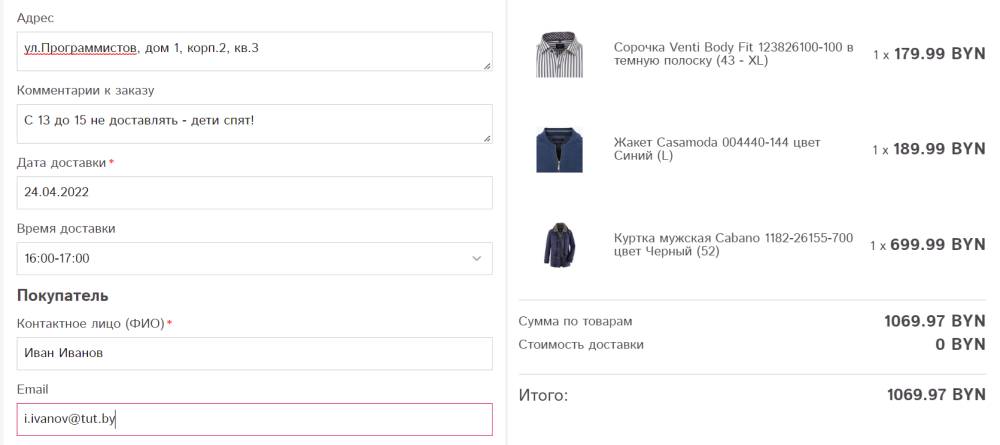Open the delivery time dropdown chevron
The width and height of the screenshot is (1000, 445).
pos(476,258)
